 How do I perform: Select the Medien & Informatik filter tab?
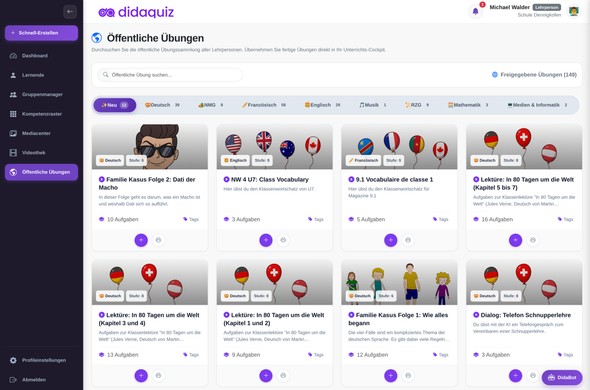click(x=537, y=105)
